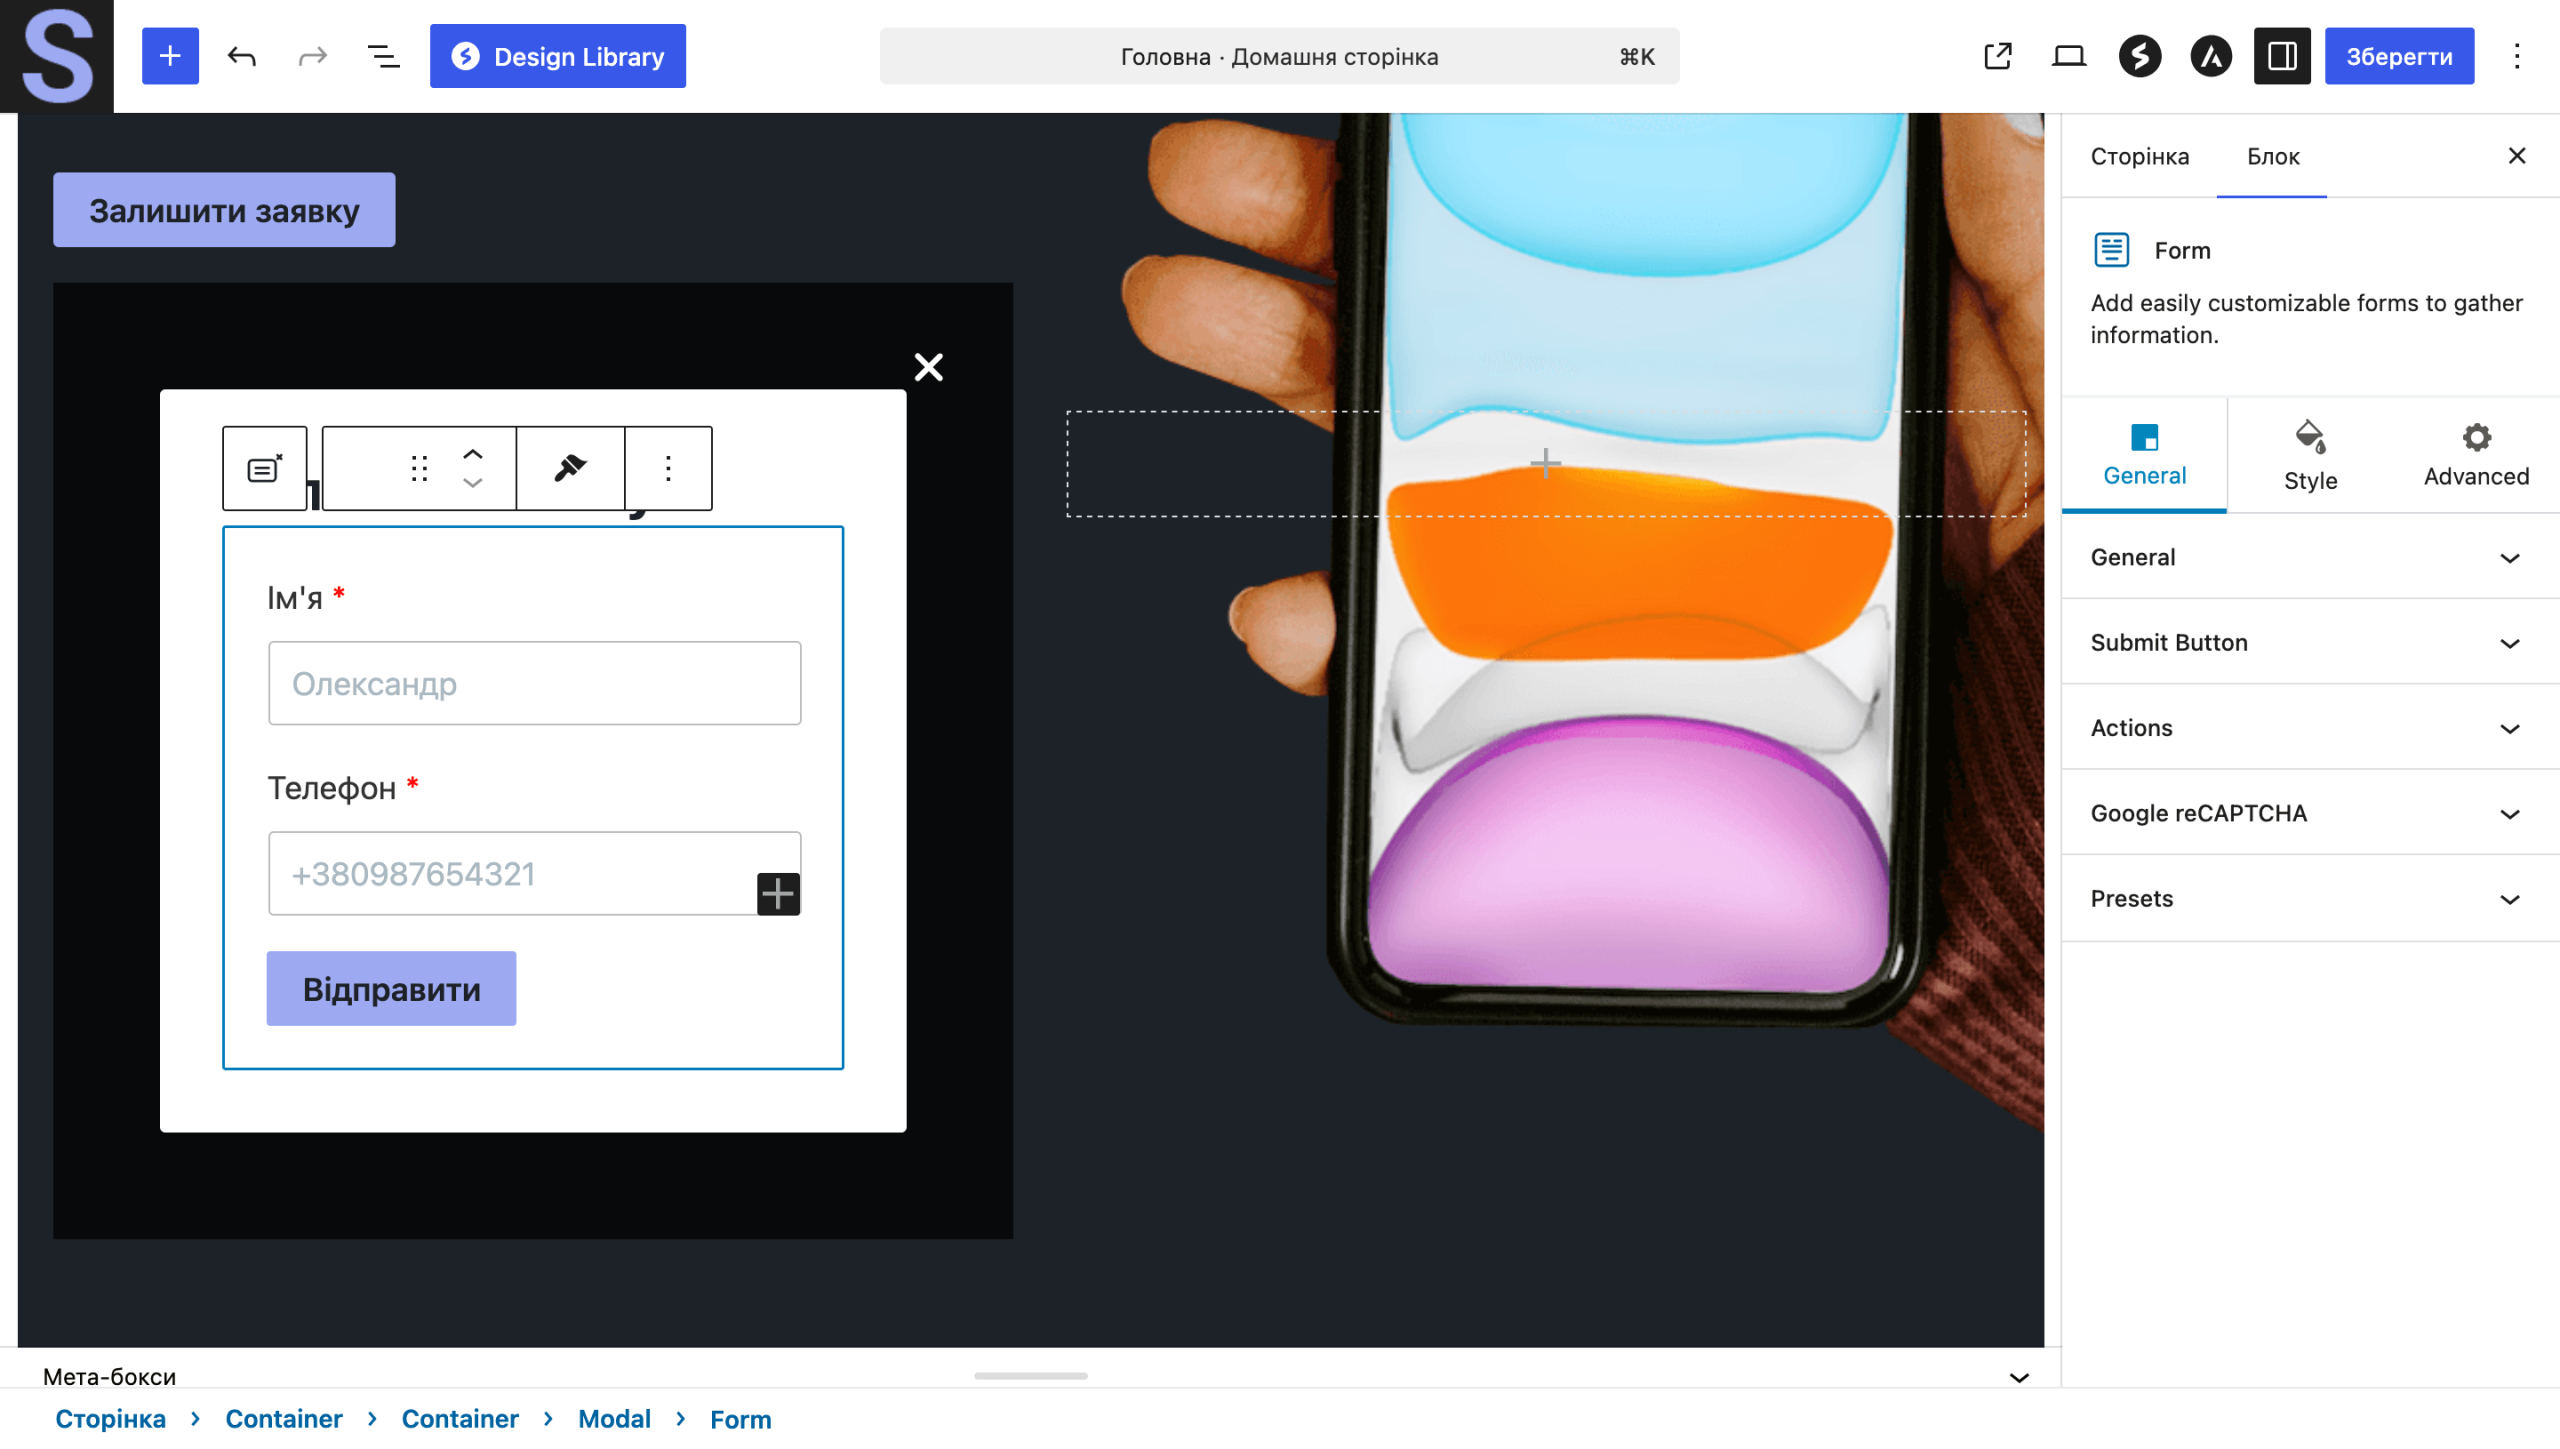2560x1449 pixels.
Task: Switch to the Блок tab
Action: click(x=2273, y=156)
